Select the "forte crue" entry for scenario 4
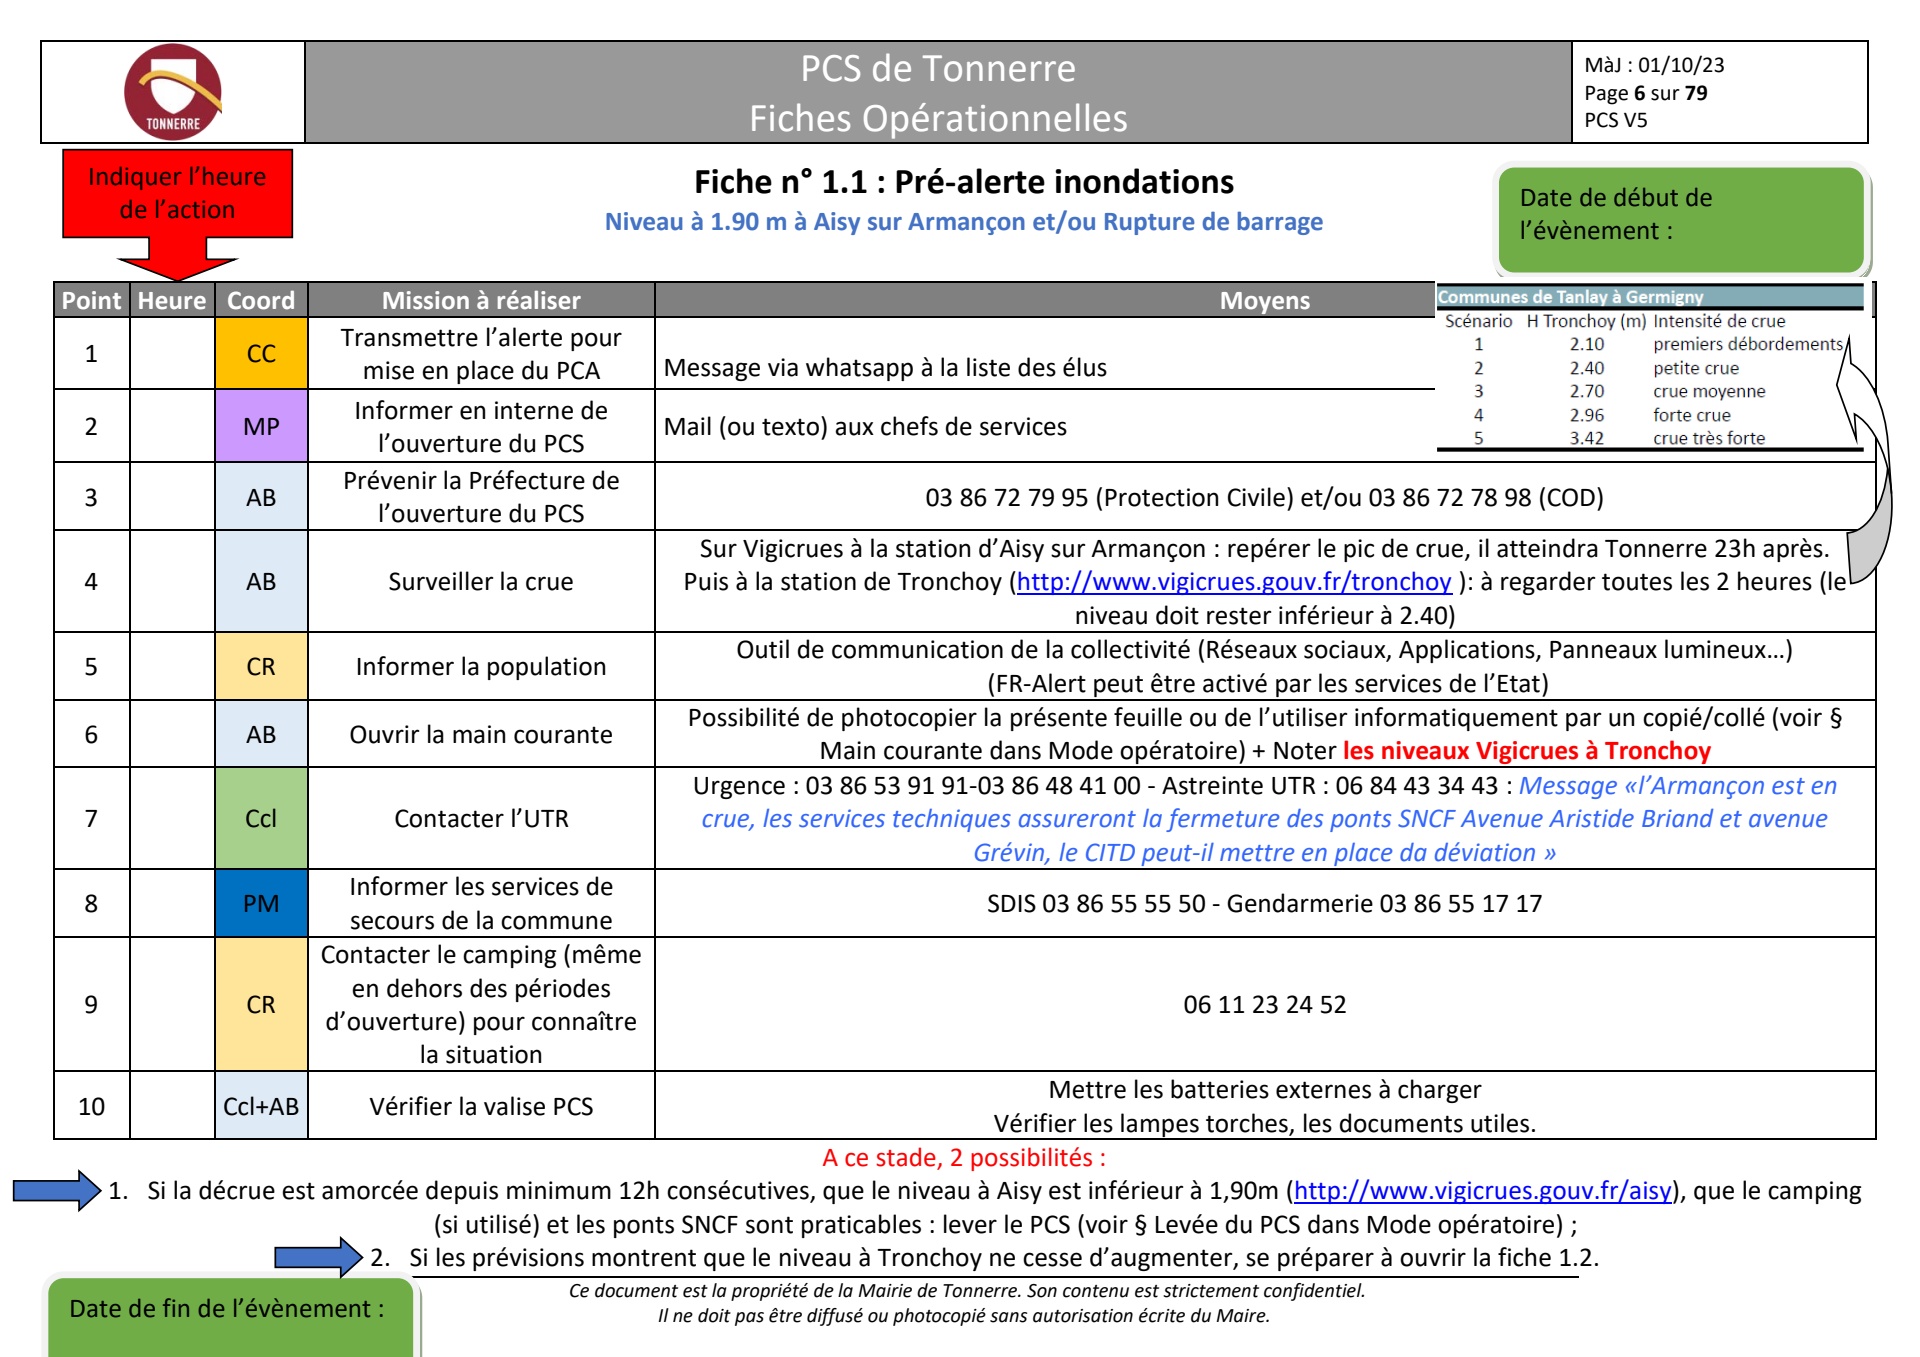Viewport: 1920px width, 1357px height. 1691,415
